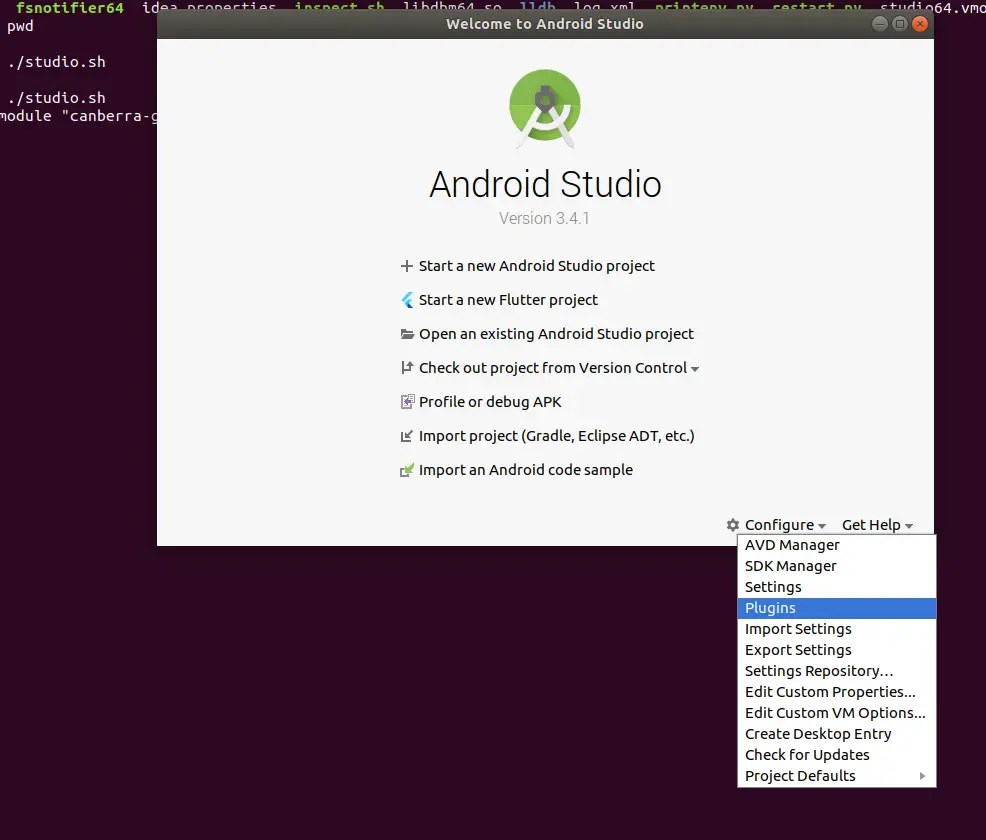
Task: Open the SDK Manager
Action: 790,565
